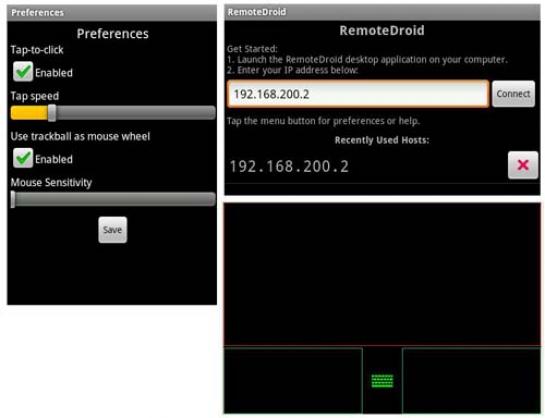Click the Preferences title bar
Image resolution: width=545 pixels, height=418 pixels.
(x=112, y=13)
